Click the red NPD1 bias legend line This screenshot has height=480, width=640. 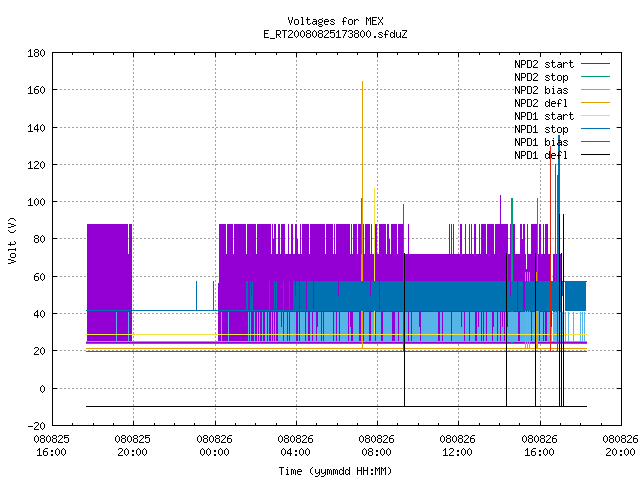(x=595, y=142)
